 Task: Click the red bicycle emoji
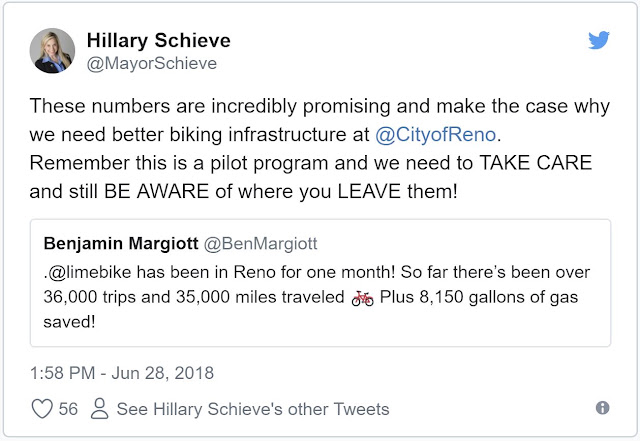[362, 298]
